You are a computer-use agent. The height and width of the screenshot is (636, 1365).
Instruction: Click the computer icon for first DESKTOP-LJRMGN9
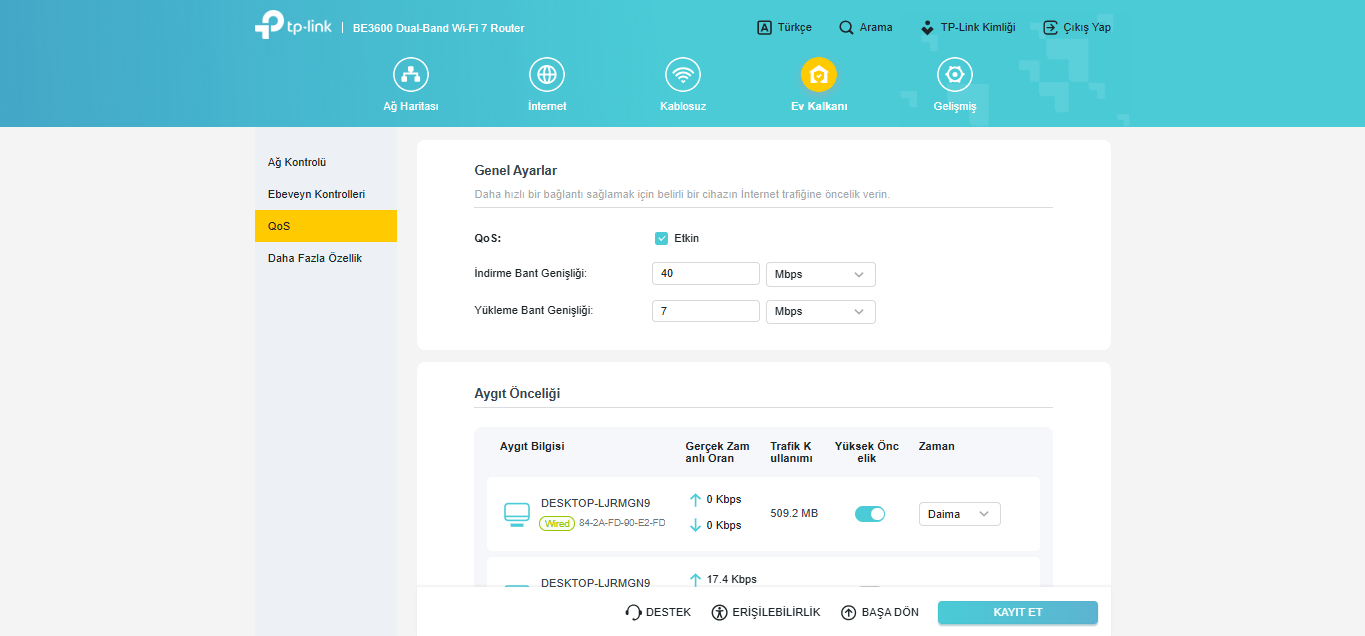516,514
